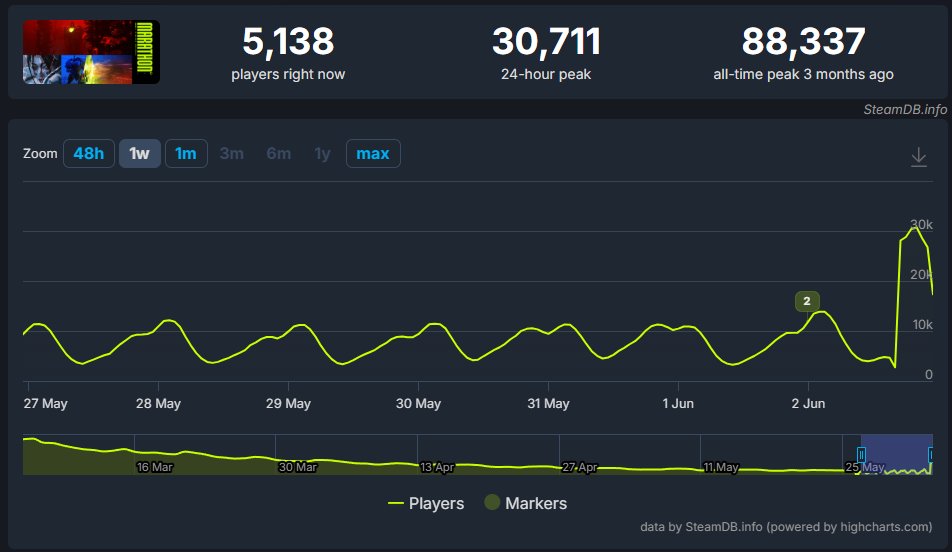Click the 30 May axis label
Viewport: 952px width, 552px height.
point(418,403)
